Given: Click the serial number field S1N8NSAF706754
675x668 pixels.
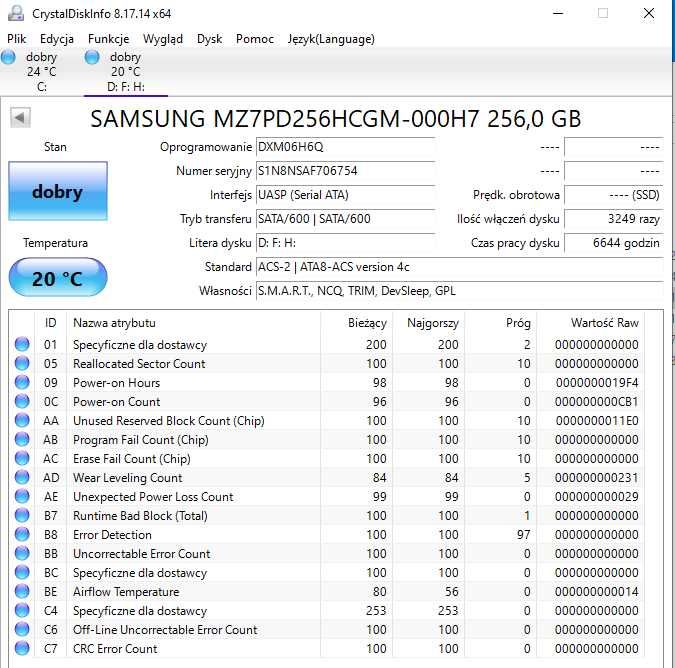Looking at the screenshot, I should coord(345,171).
